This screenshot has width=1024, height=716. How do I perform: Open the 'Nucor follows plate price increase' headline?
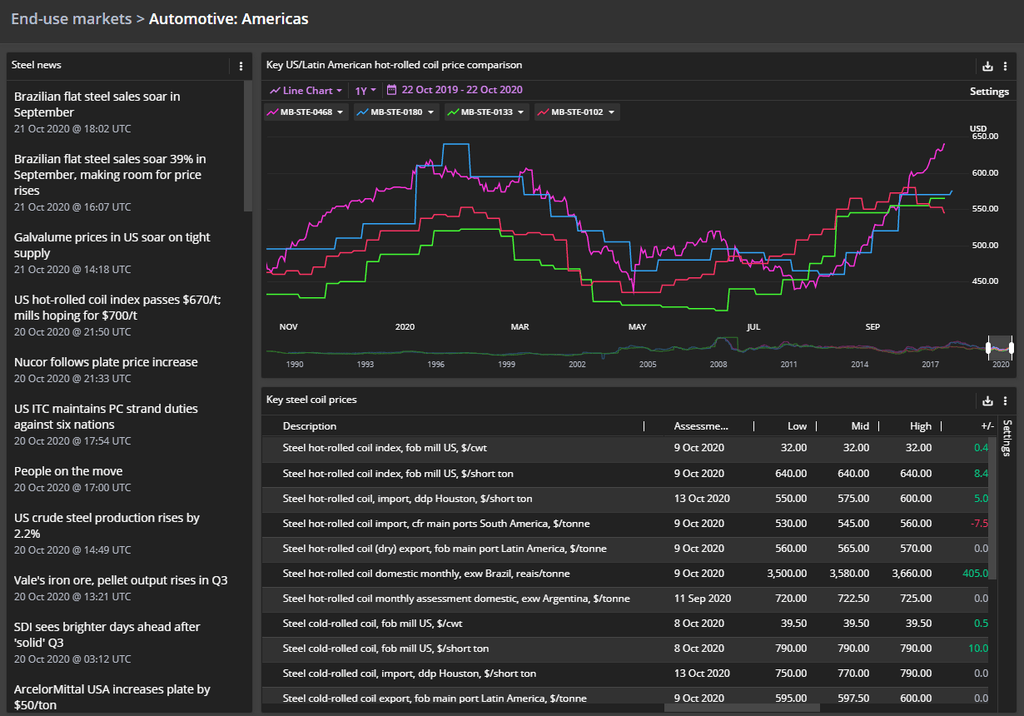(x=106, y=362)
